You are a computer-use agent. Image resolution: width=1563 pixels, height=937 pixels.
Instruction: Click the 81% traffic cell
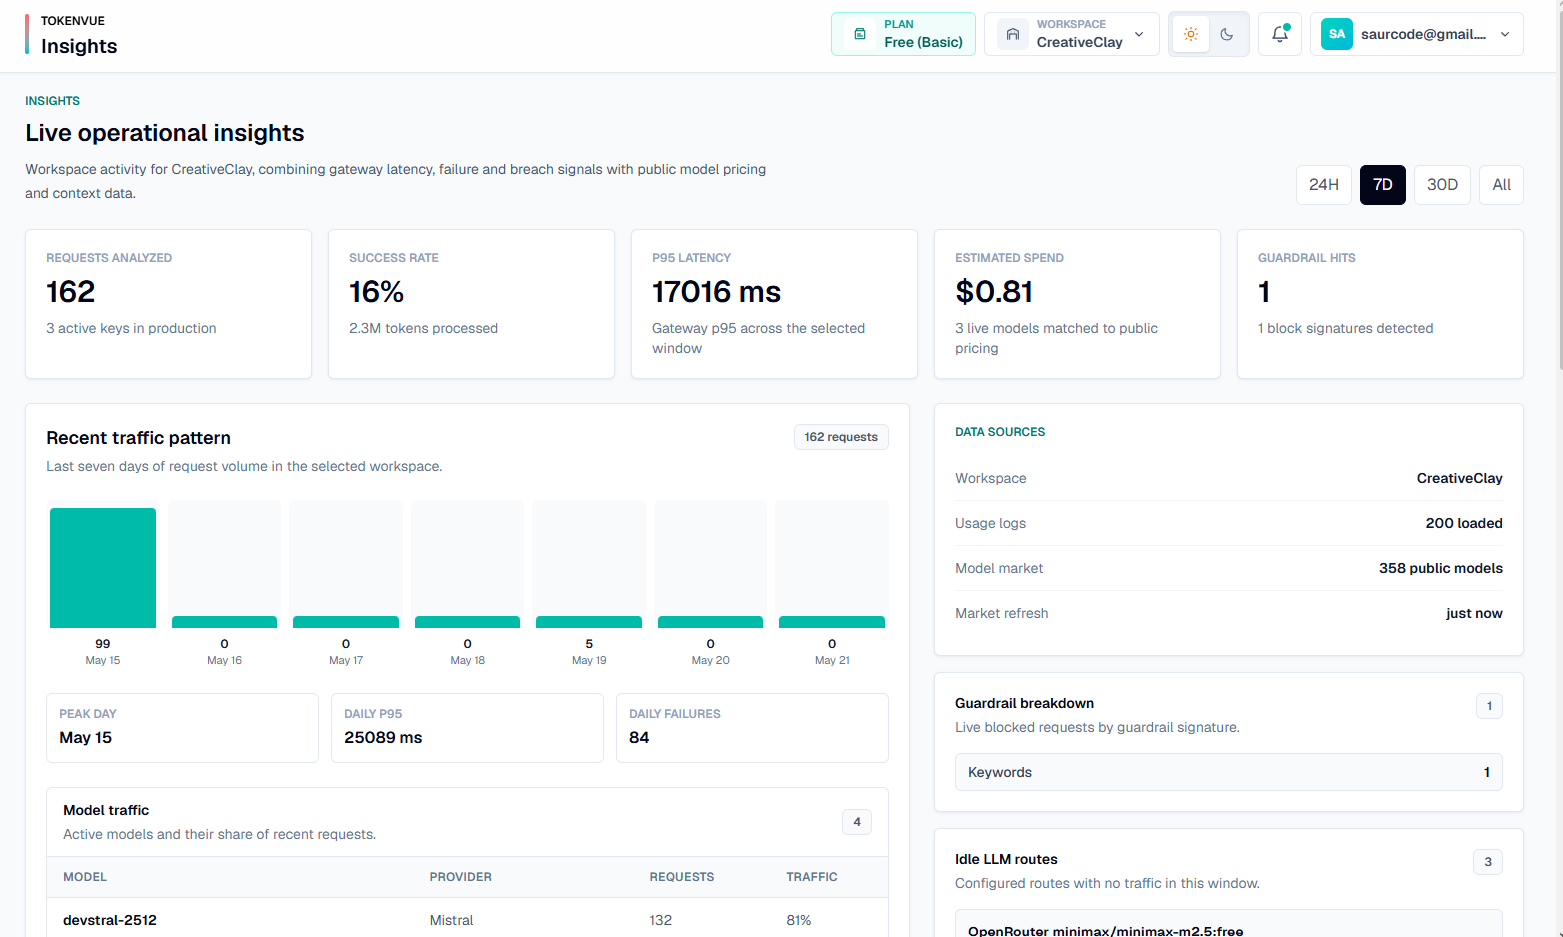coord(799,920)
